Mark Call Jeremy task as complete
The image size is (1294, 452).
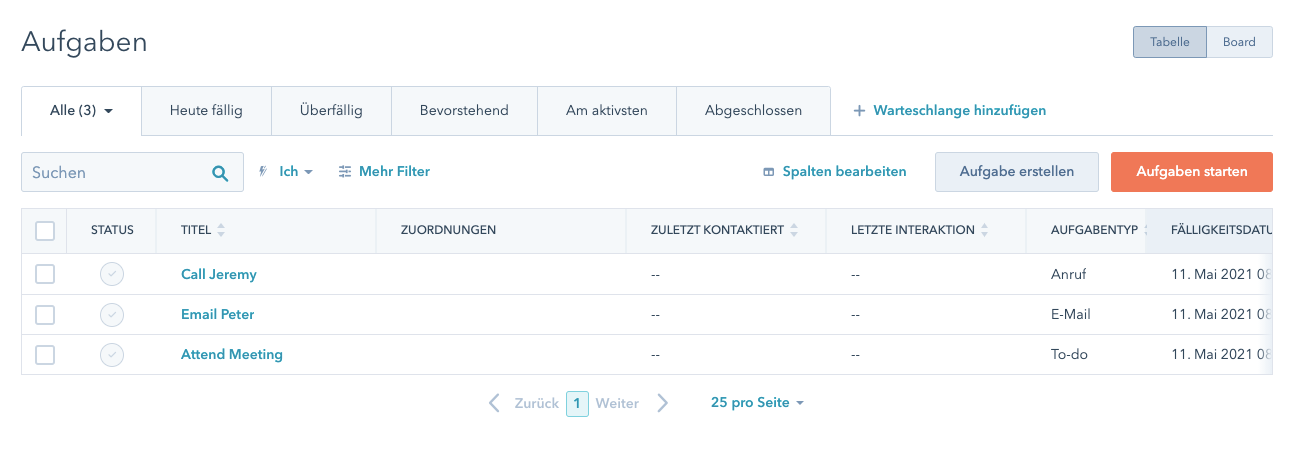[x=112, y=274]
